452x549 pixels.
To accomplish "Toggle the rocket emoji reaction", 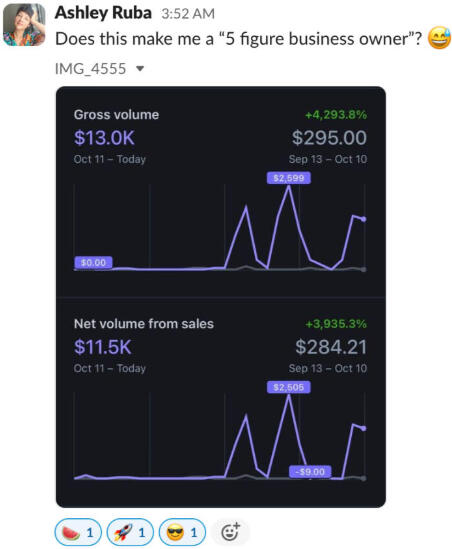I will tap(130, 533).
